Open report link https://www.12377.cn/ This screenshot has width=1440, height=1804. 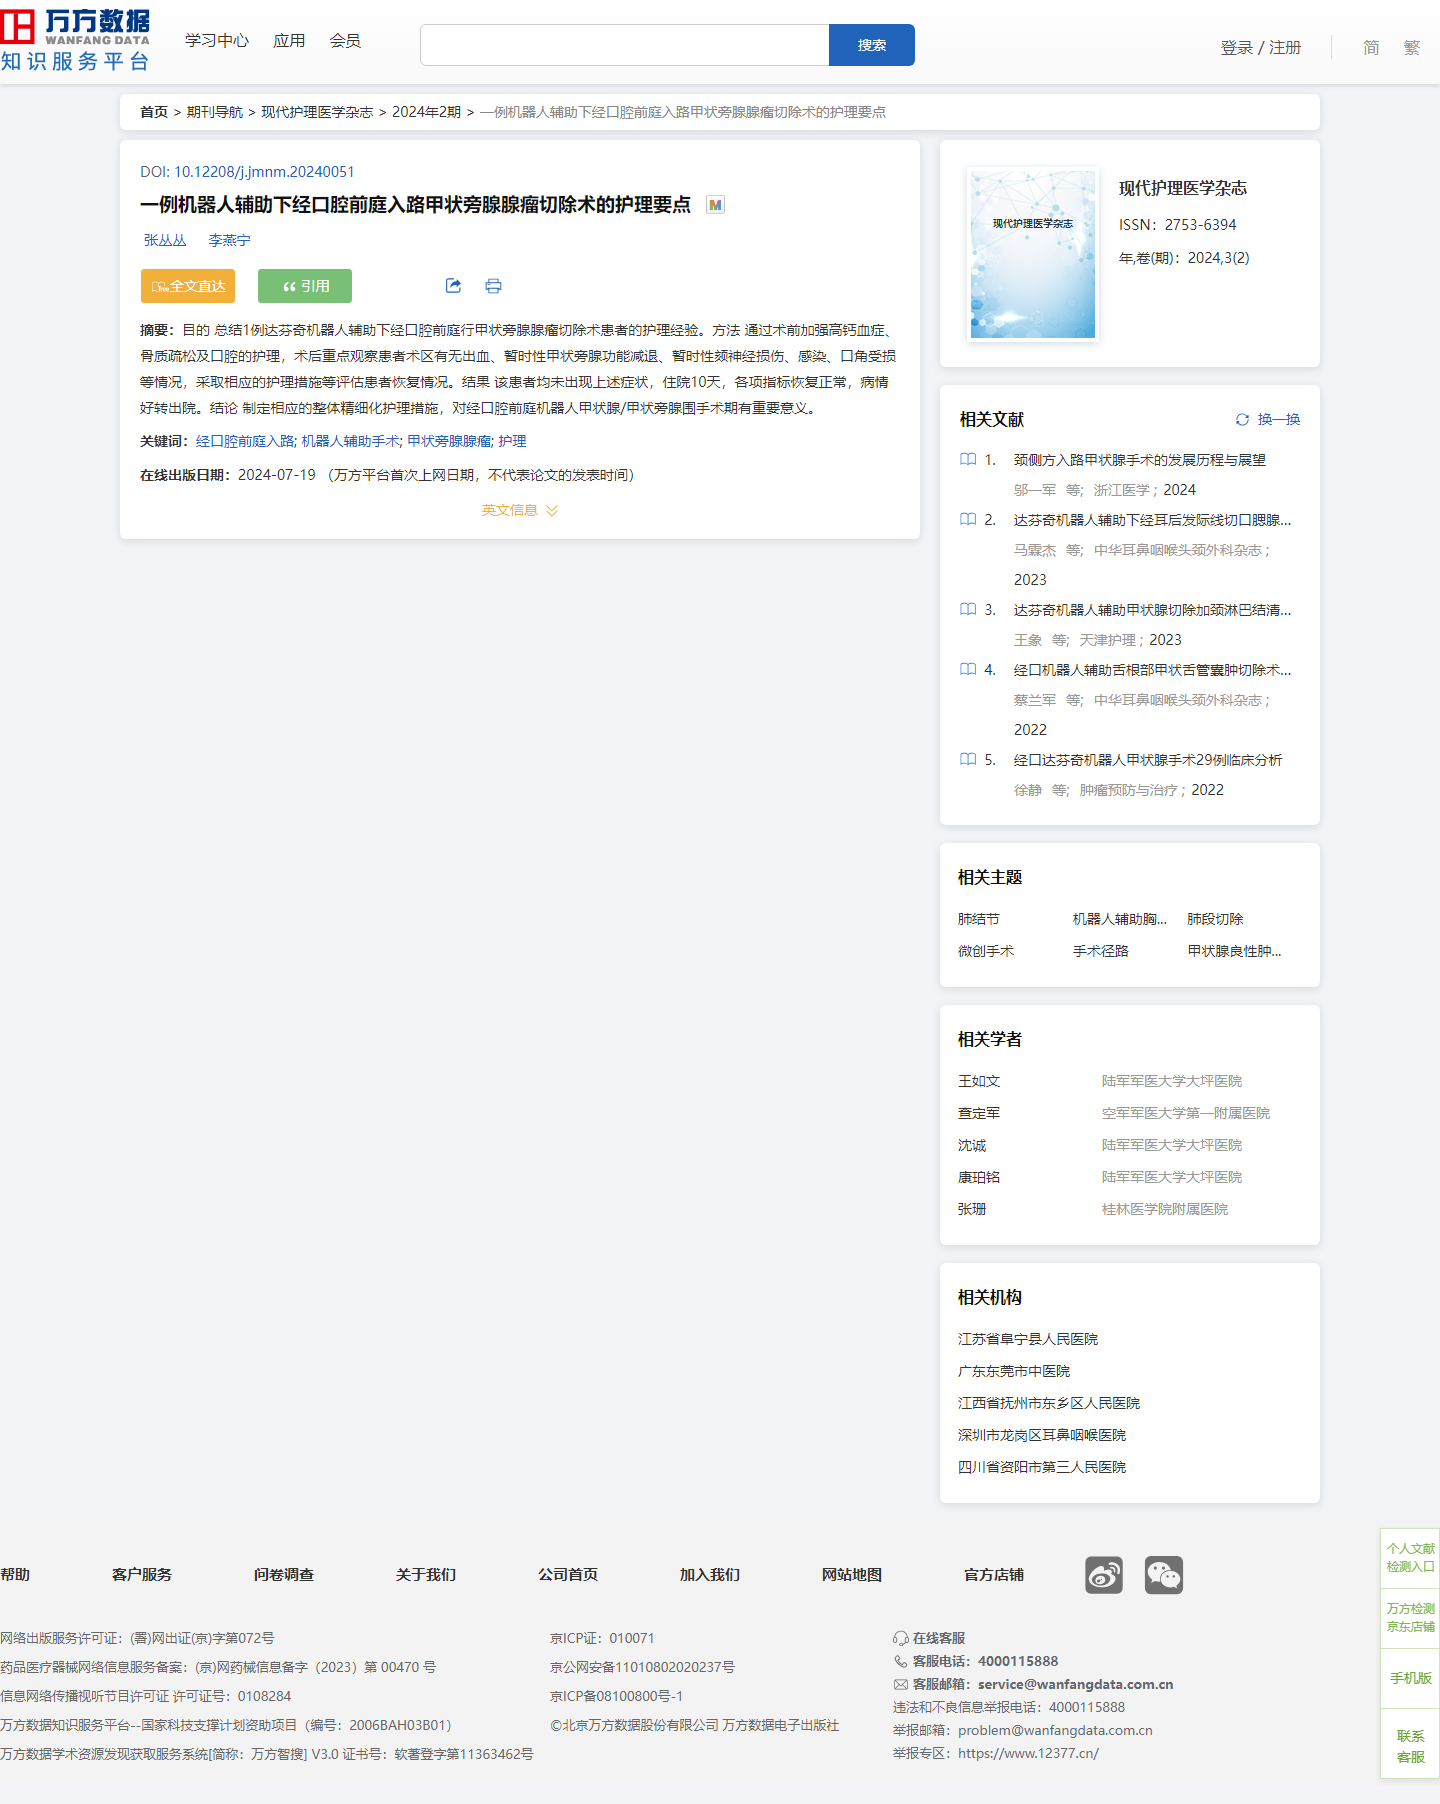tap(1028, 1753)
